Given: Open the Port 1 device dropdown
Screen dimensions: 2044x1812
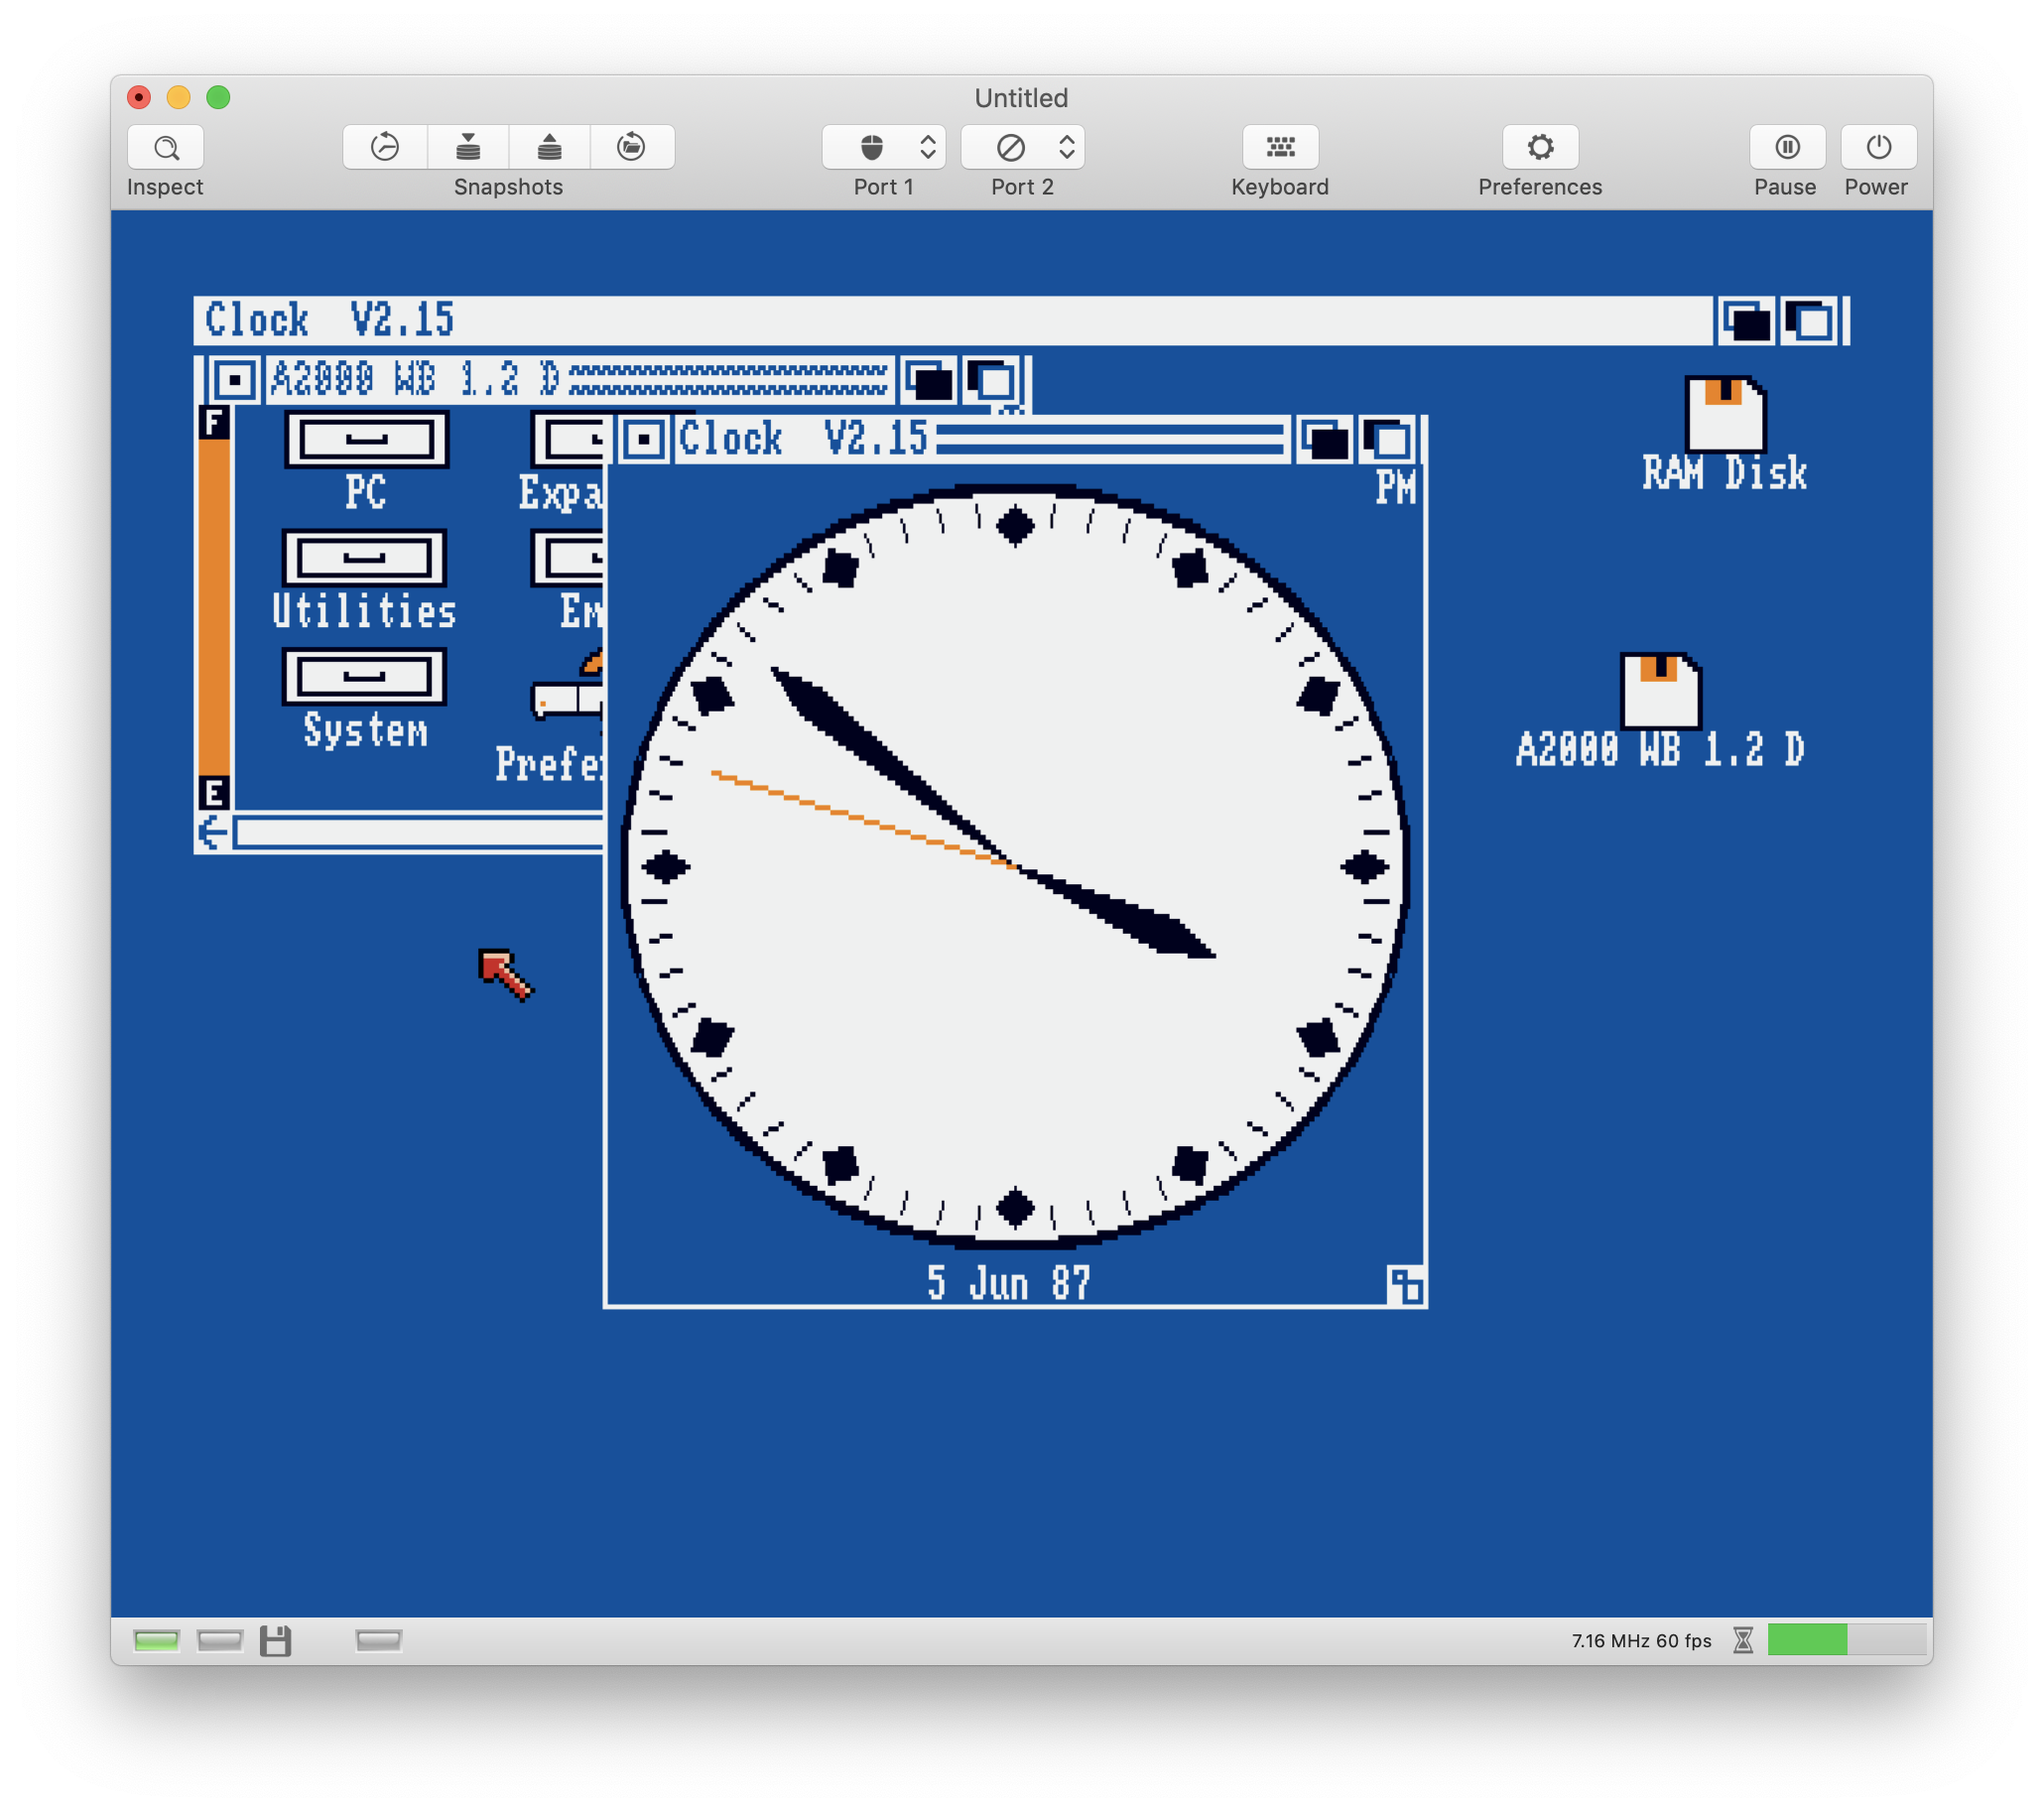Looking at the screenshot, I should (x=884, y=148).
